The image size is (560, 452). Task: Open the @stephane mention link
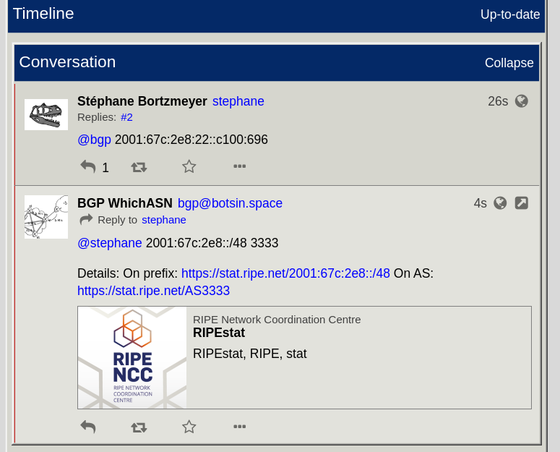110,243
